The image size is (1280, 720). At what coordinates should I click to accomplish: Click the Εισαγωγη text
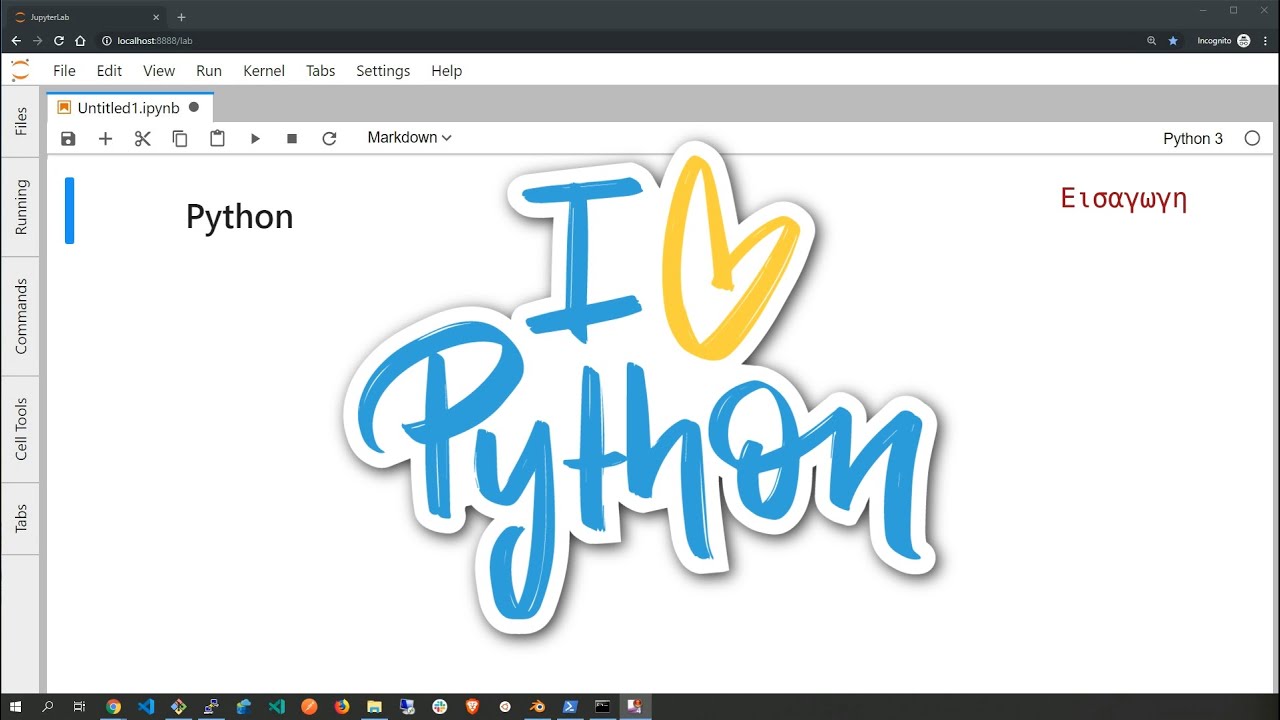(x=1124, y=198)
